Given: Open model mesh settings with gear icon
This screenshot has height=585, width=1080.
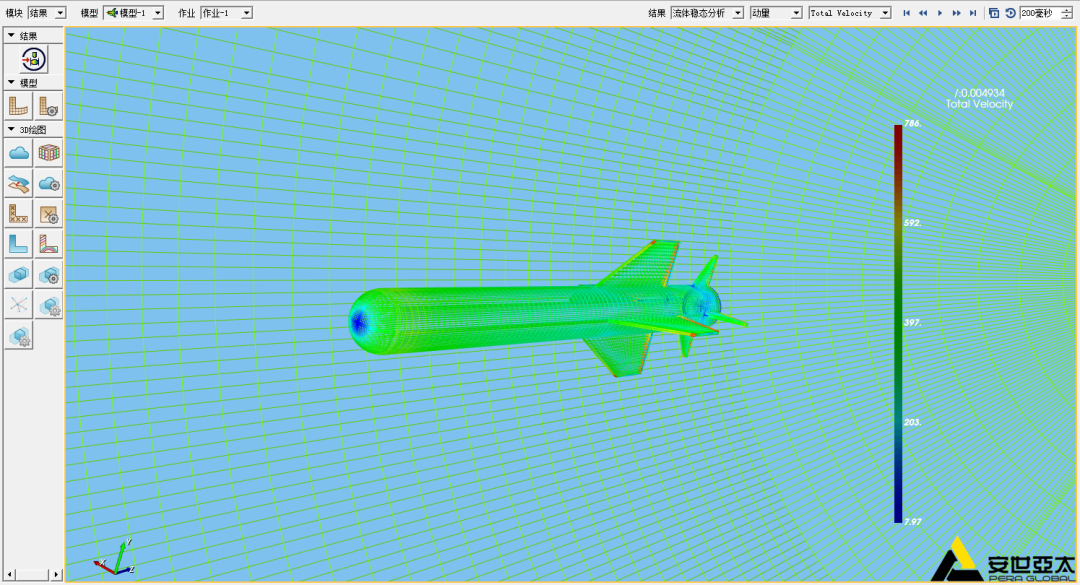Looking at the screenshot, I should [48, 106].
